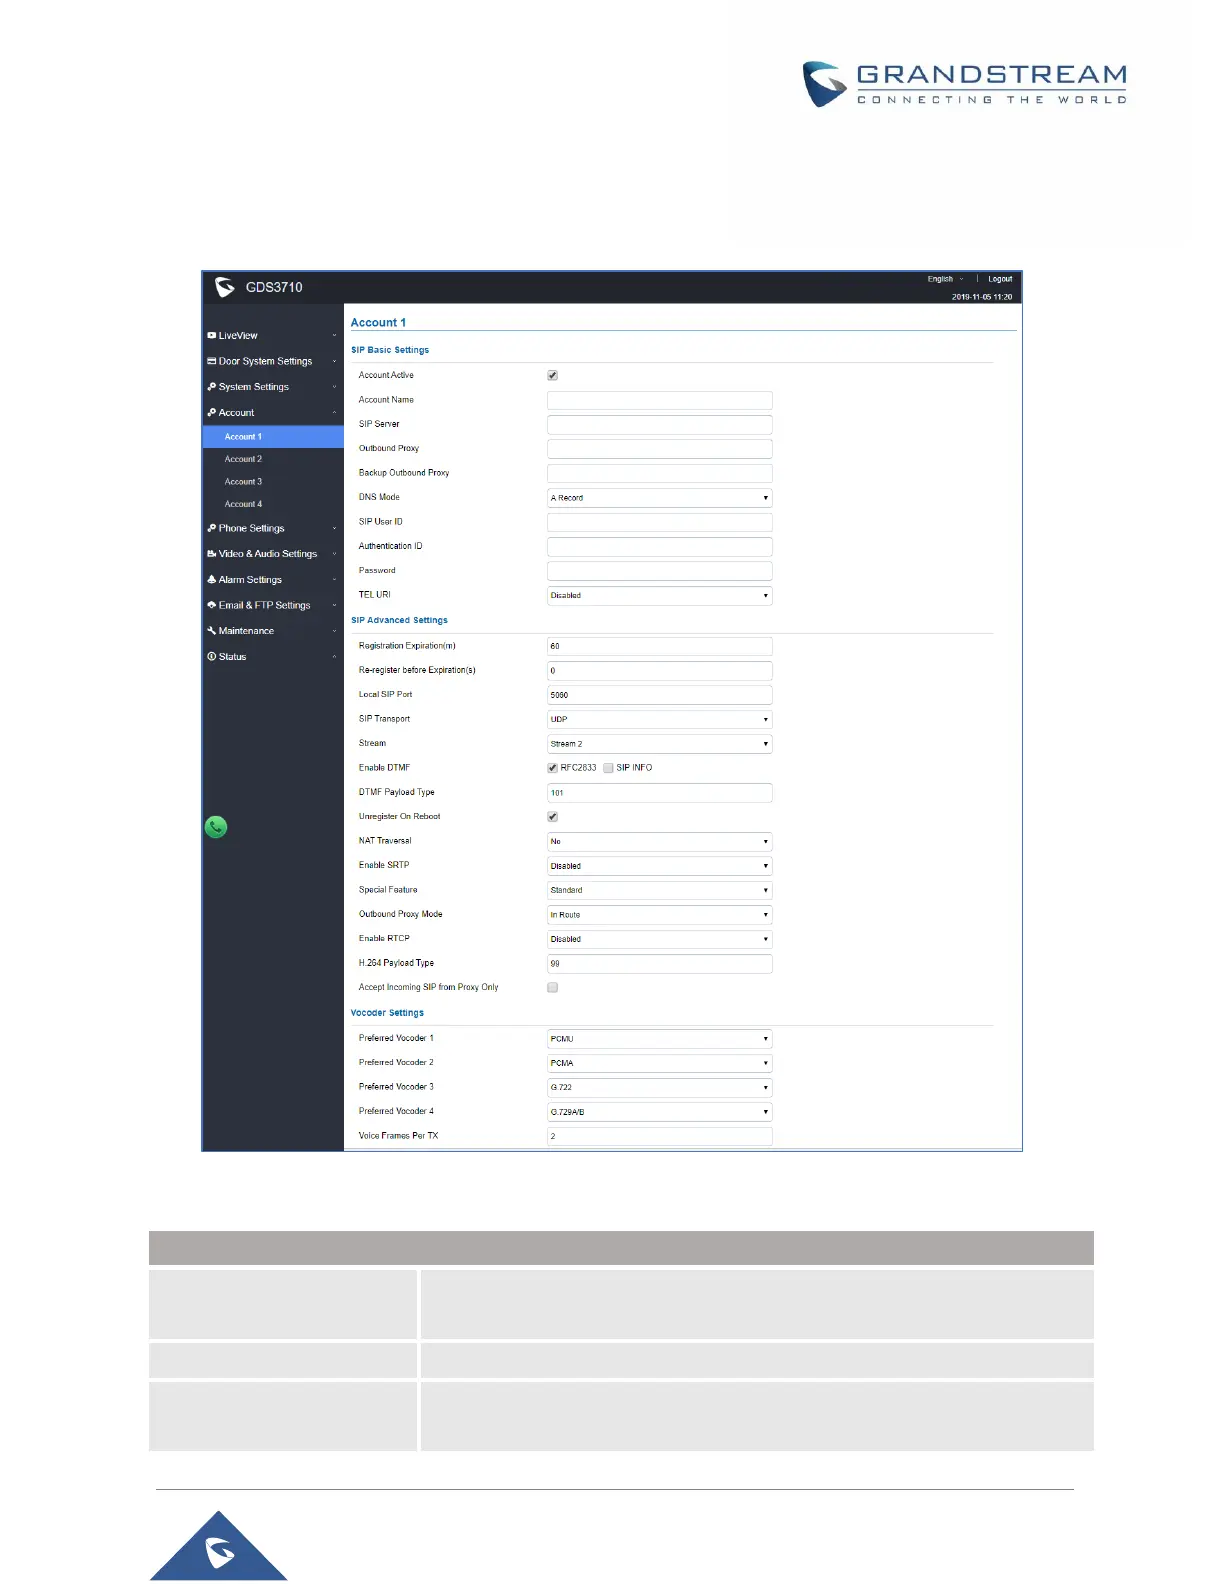1224x1584 pixels.
Task: Click the Password input field
Action: (x=660, y=571)
